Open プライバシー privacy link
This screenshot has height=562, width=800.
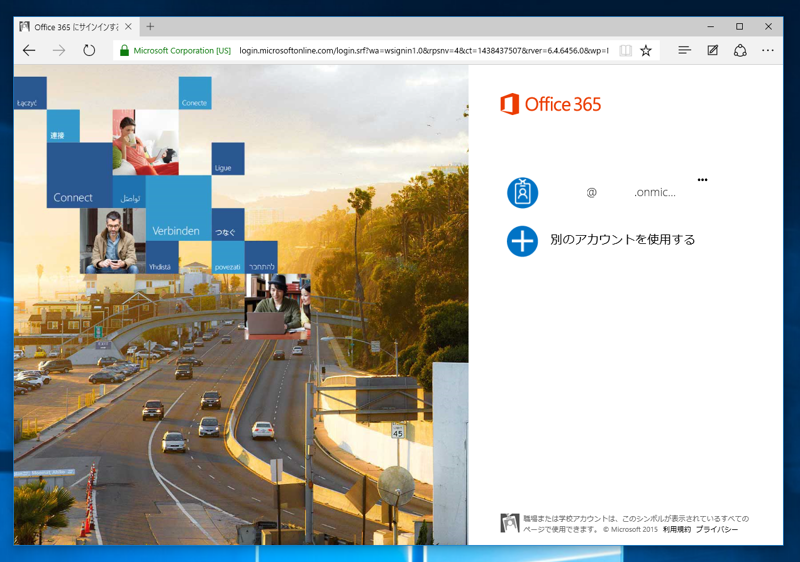tap(717, 529)
